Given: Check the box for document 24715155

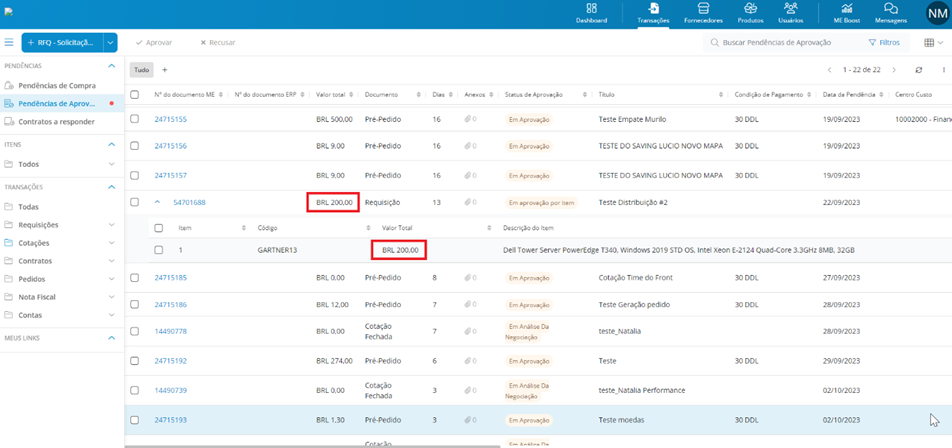Looking at the screenshot, I should click(x=135, y=119).
